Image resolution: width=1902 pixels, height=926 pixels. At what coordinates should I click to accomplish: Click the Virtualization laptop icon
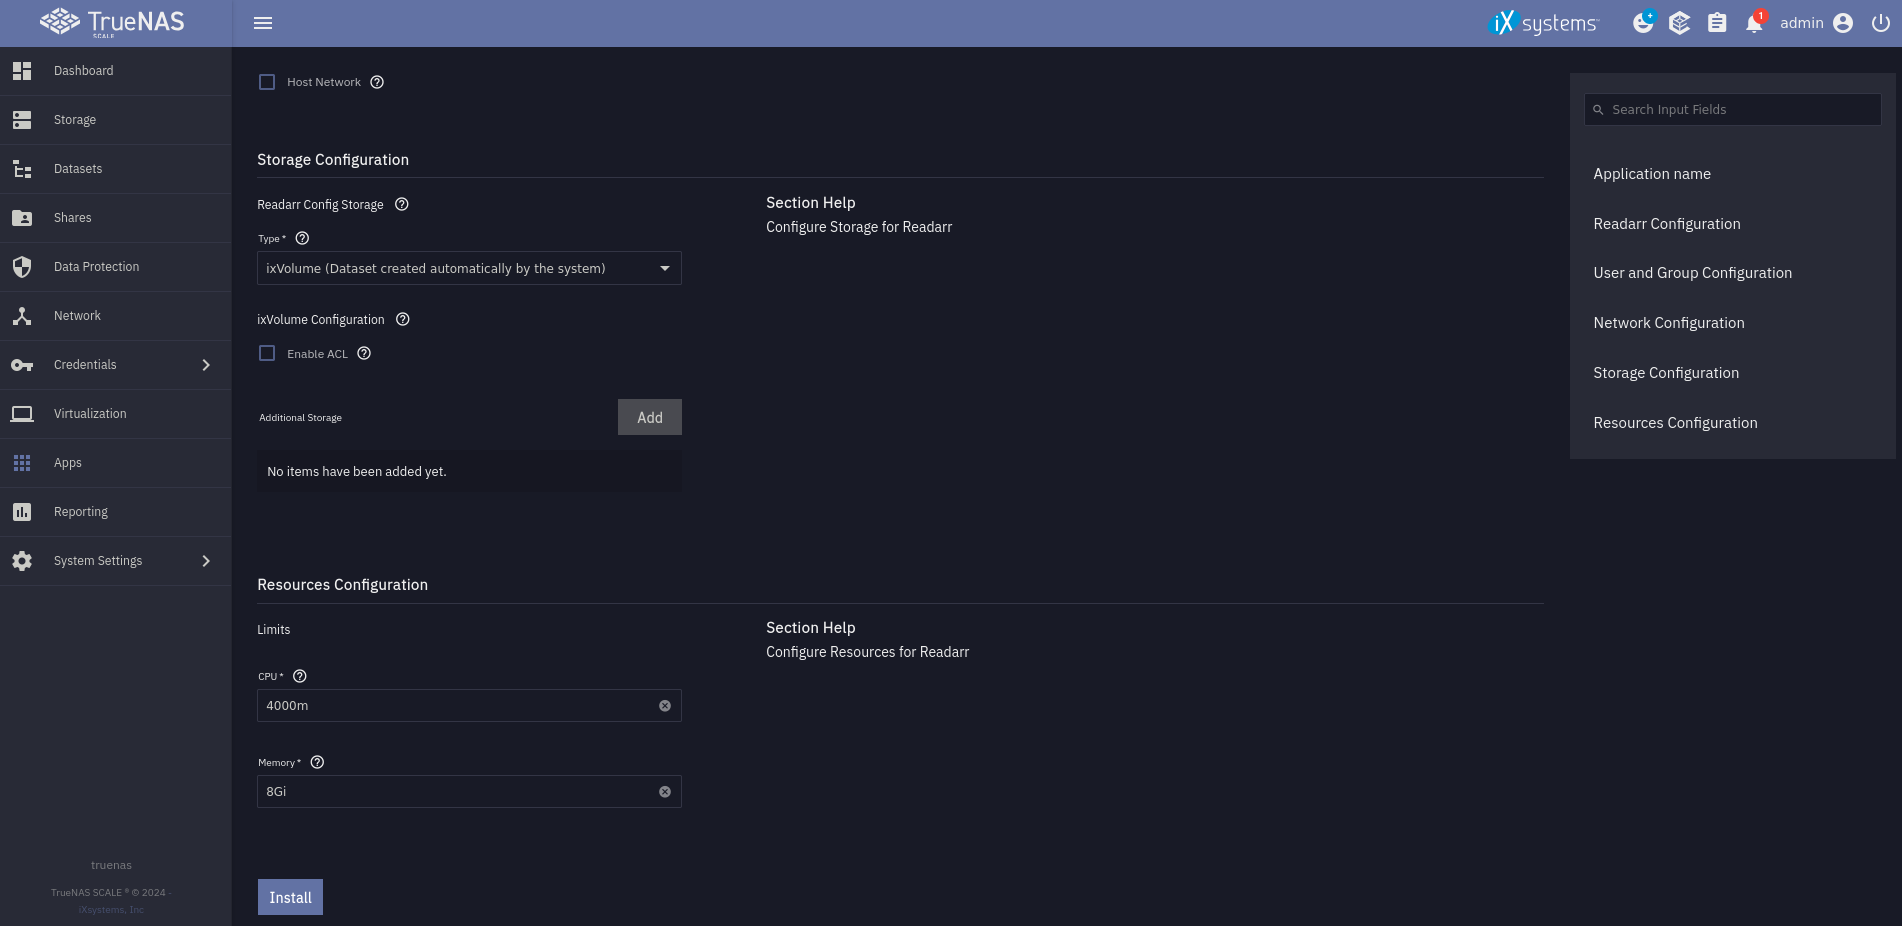coord(22,414)
